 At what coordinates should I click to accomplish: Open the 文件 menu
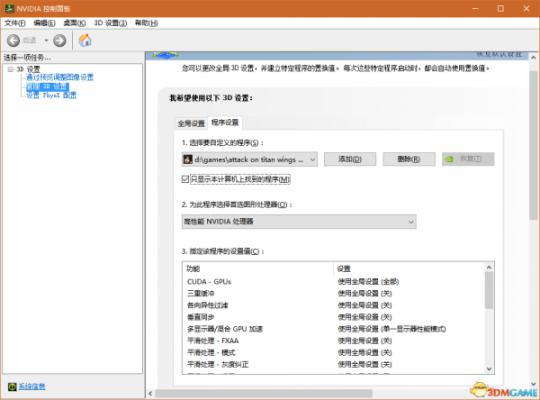[x=15, y=23]
